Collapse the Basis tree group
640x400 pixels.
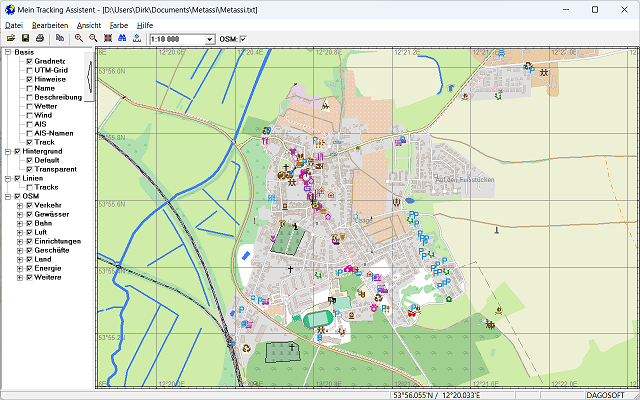pos(7,52)
